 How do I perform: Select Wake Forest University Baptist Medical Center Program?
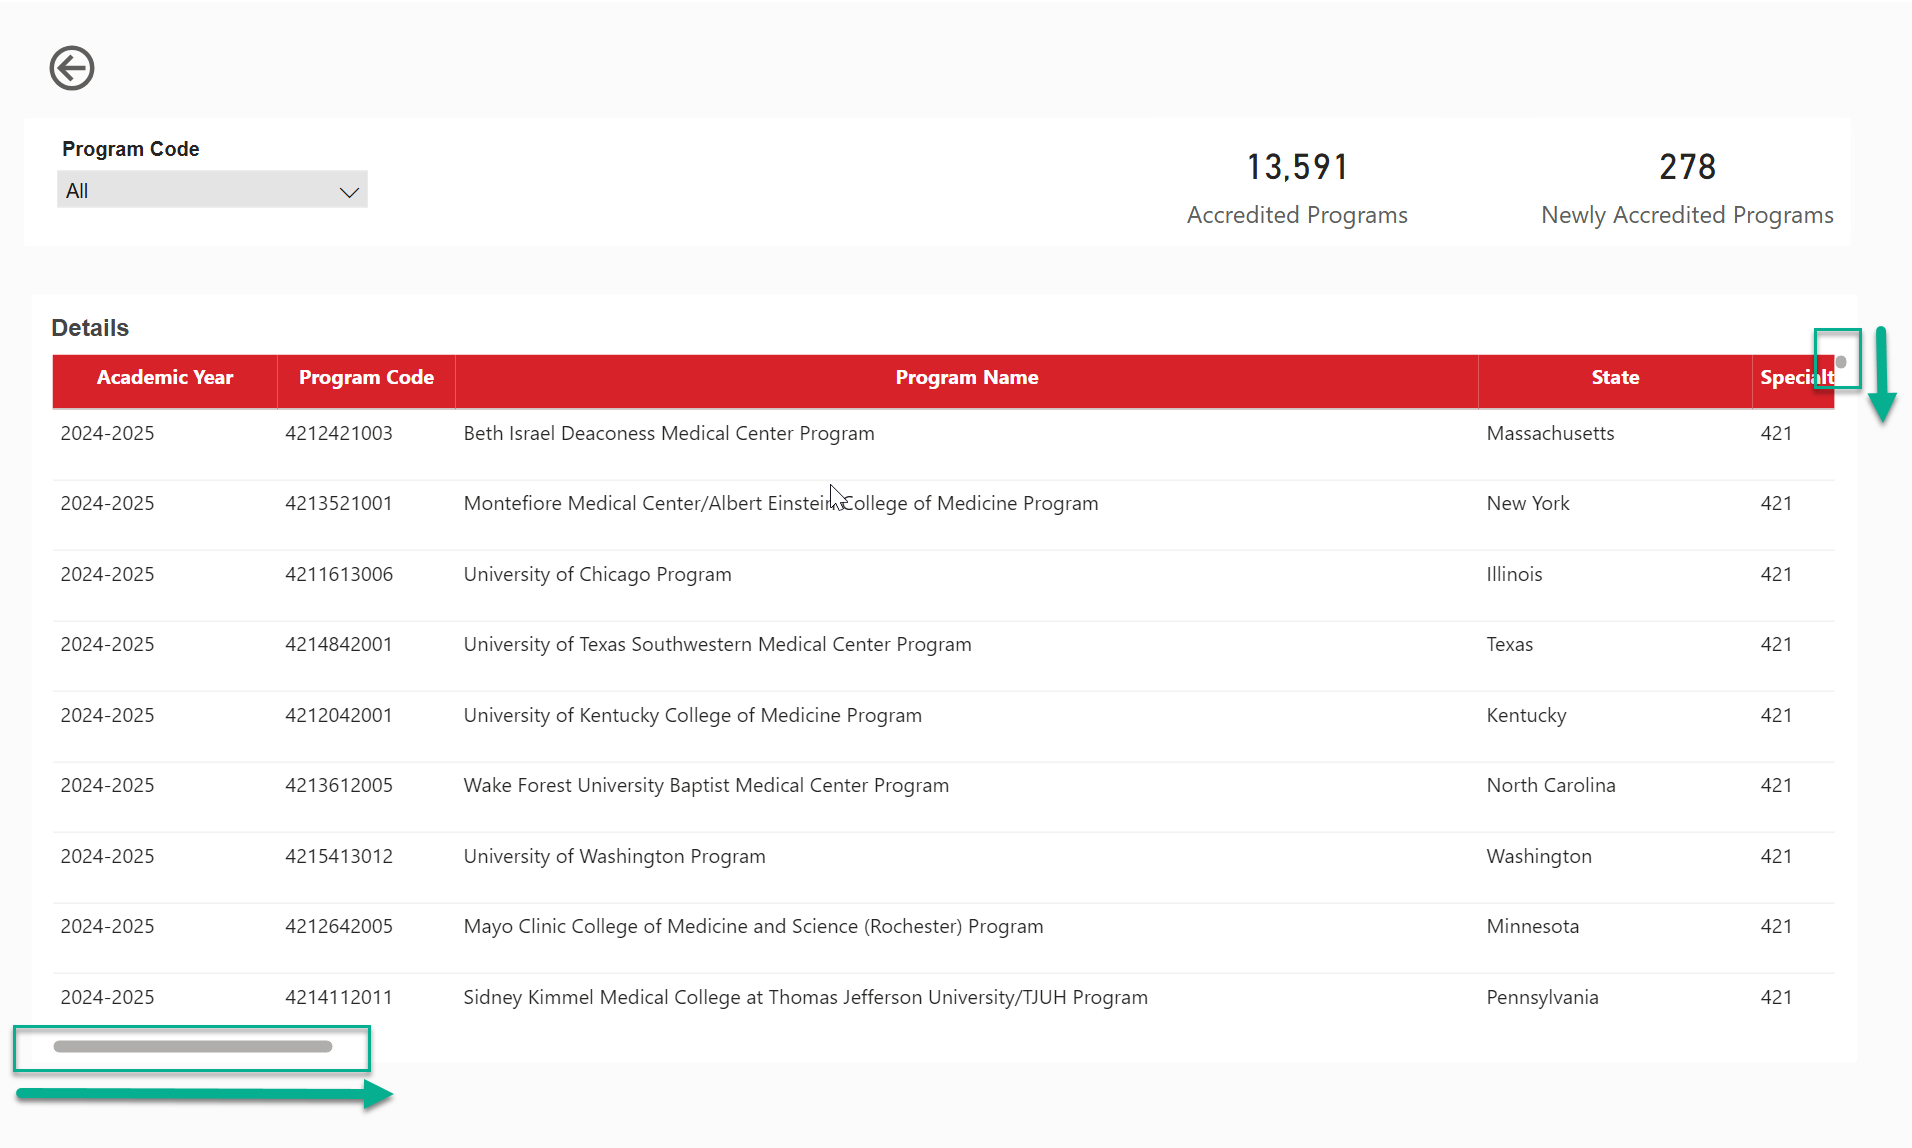[x=706, y=785]
